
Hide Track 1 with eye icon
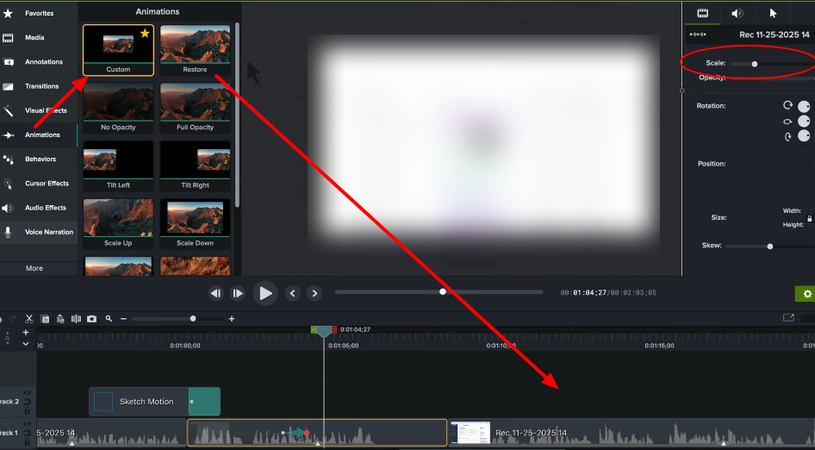tap(27, 425)
